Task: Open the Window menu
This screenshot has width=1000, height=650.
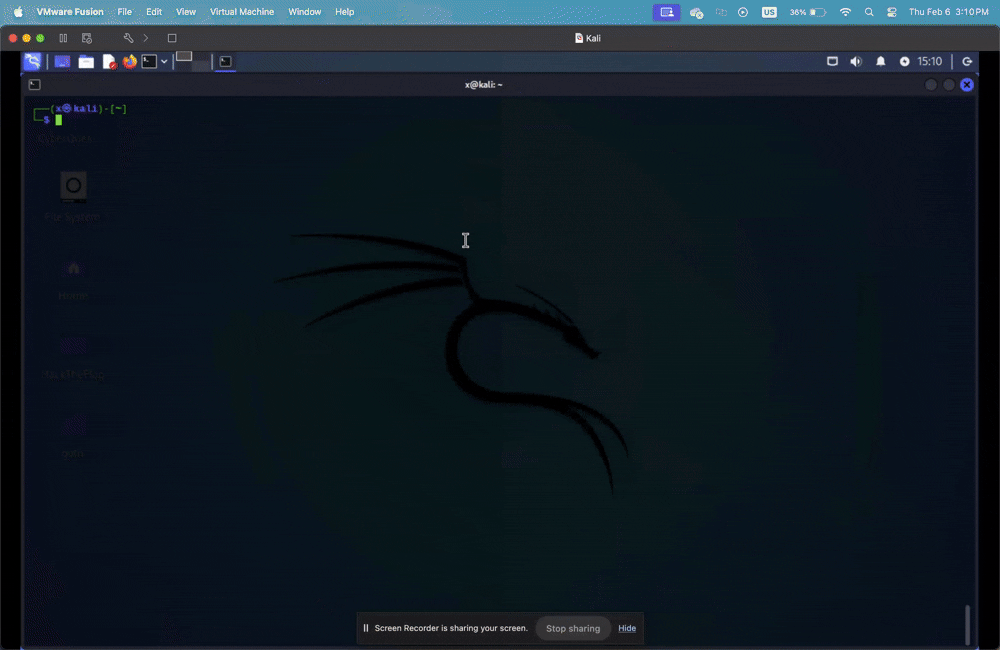Action: (x=304, y=11)
